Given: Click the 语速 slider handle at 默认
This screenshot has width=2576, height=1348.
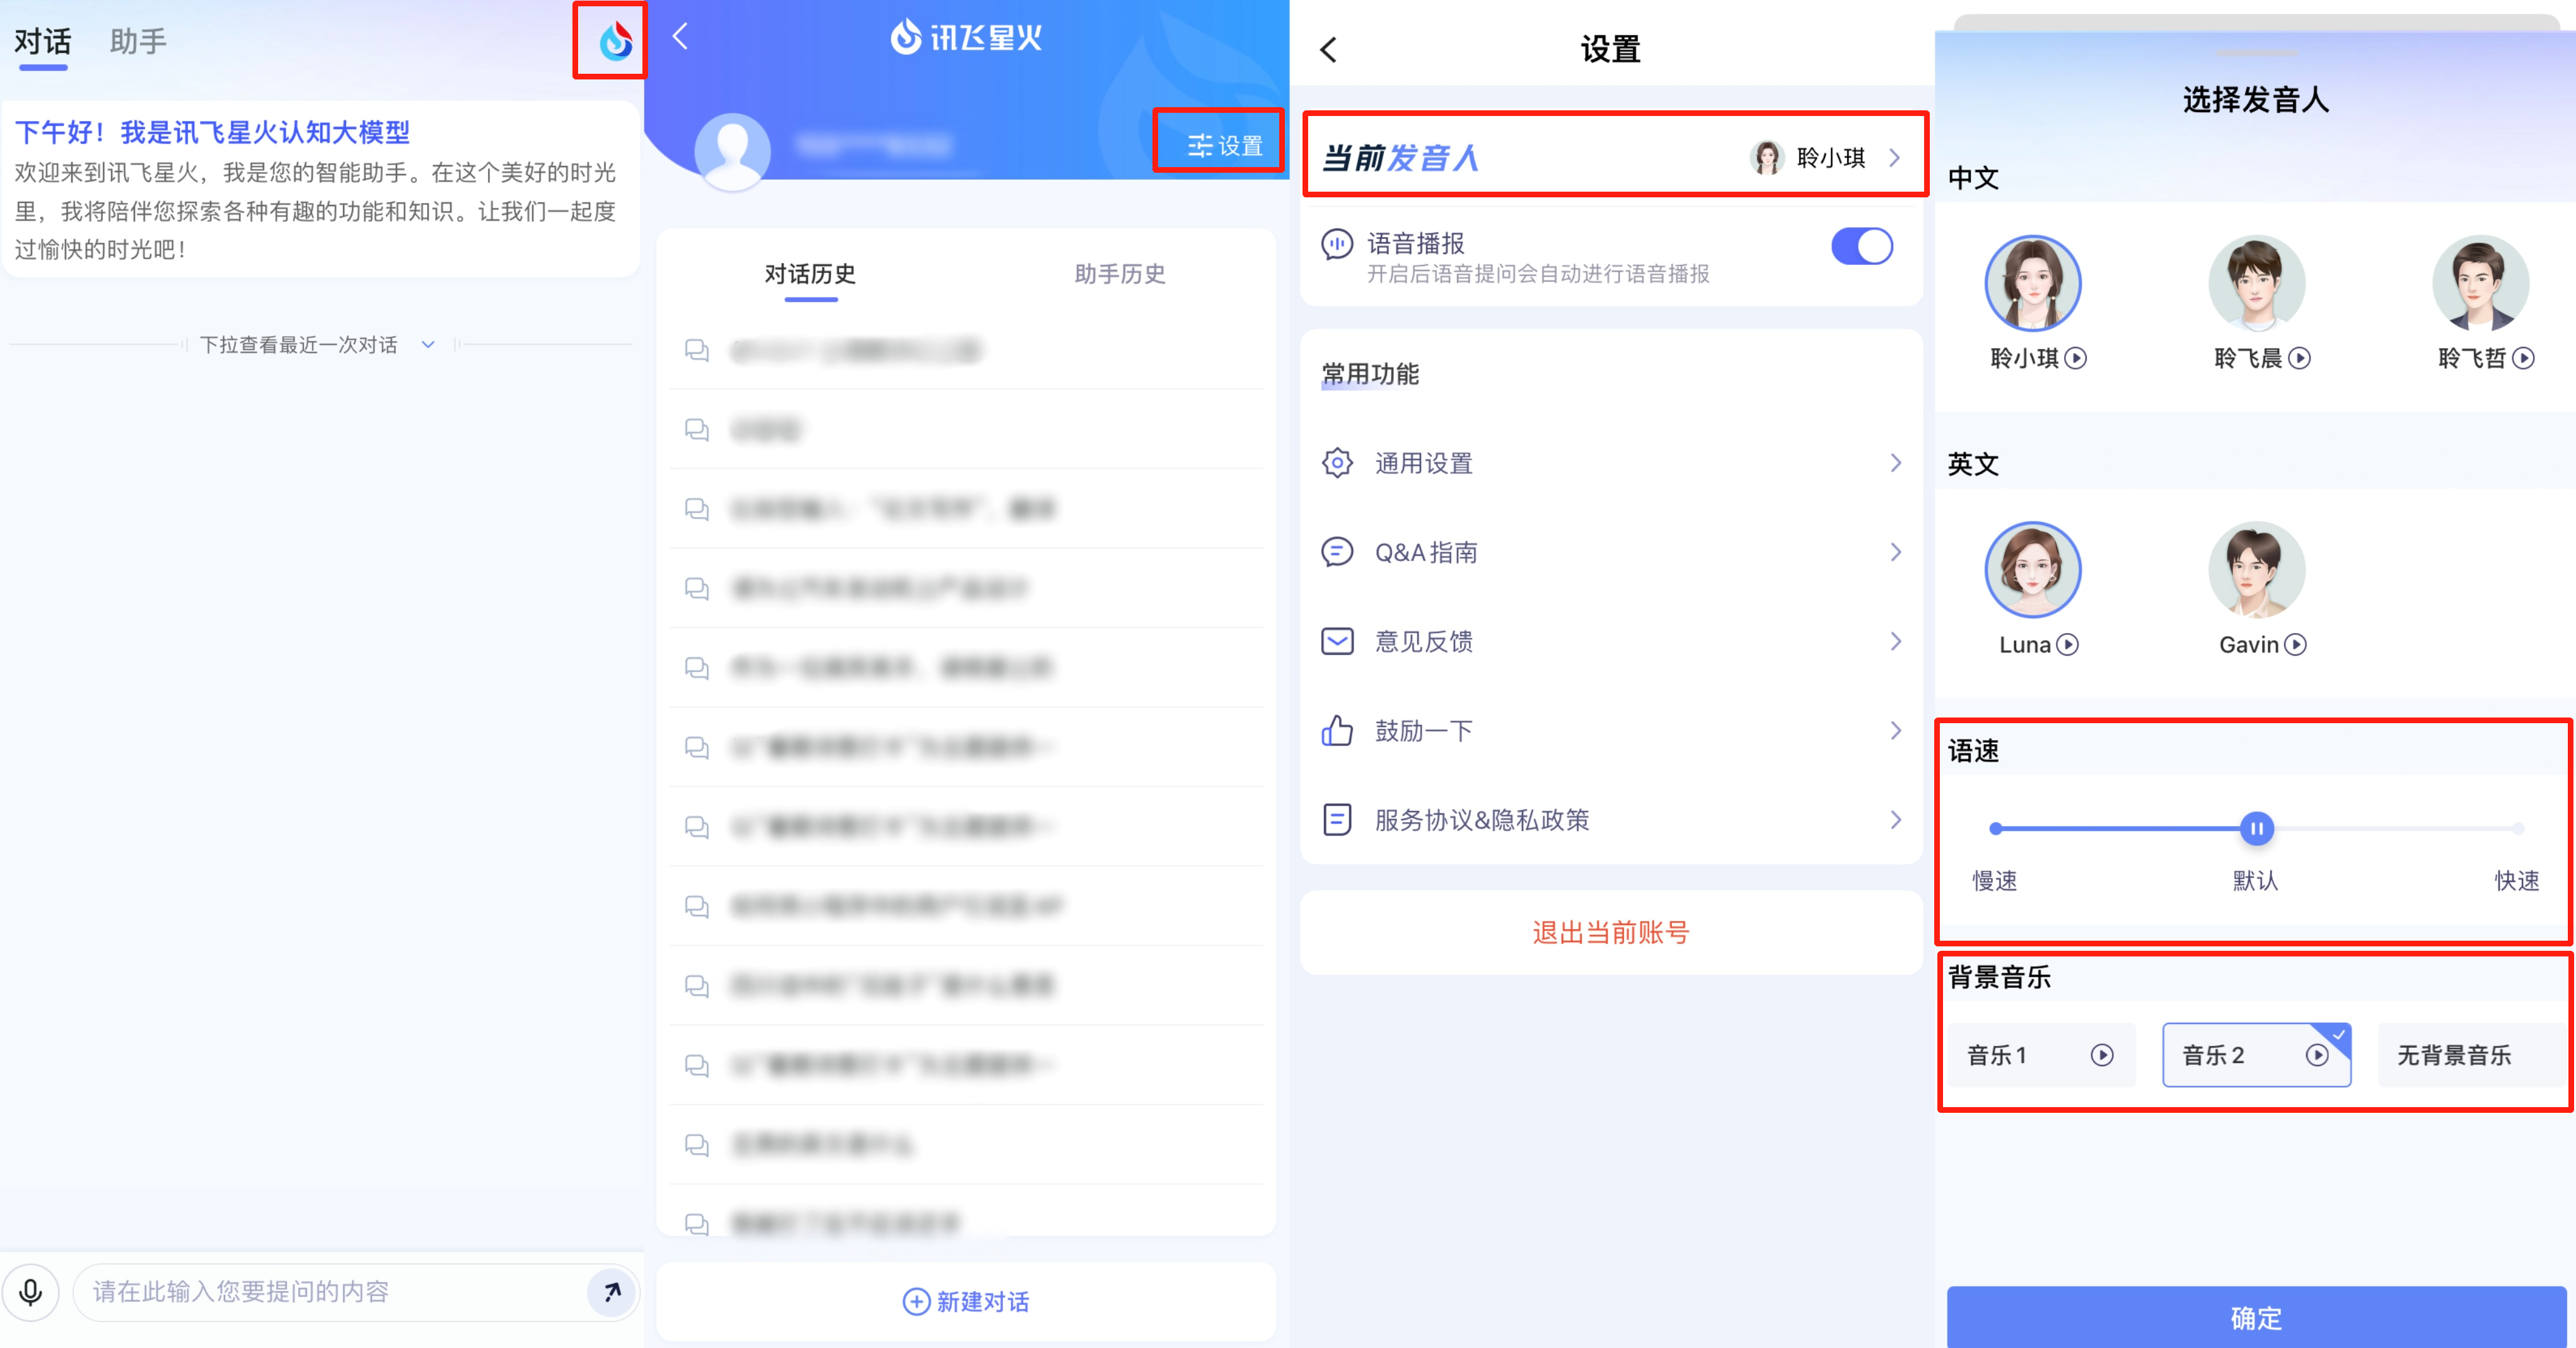Looking at the screenshot, I should click(x=2256, y=828).
